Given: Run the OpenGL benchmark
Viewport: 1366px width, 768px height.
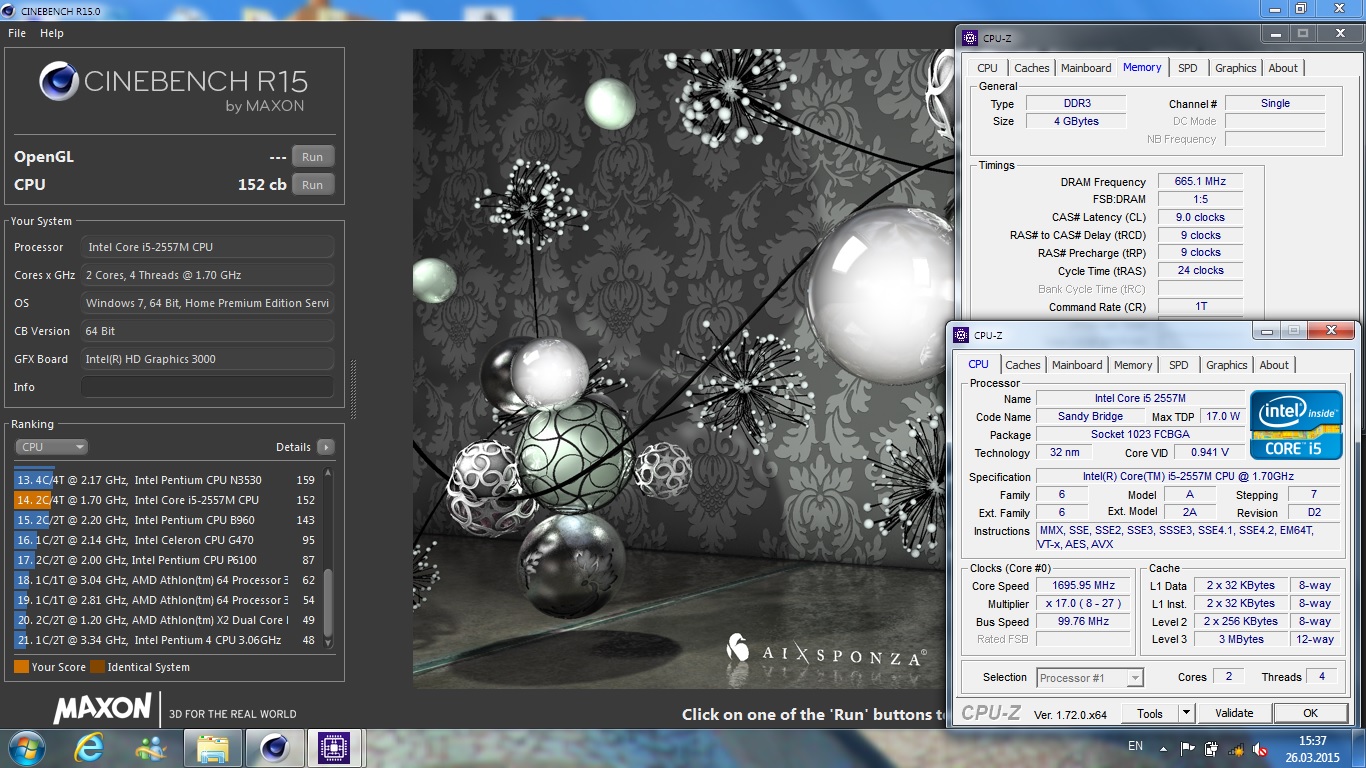Looking at the screenshot, I should pos(312,157).
